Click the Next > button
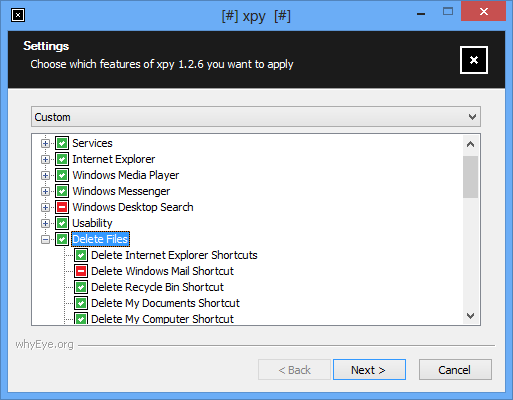 pos(369,370)
